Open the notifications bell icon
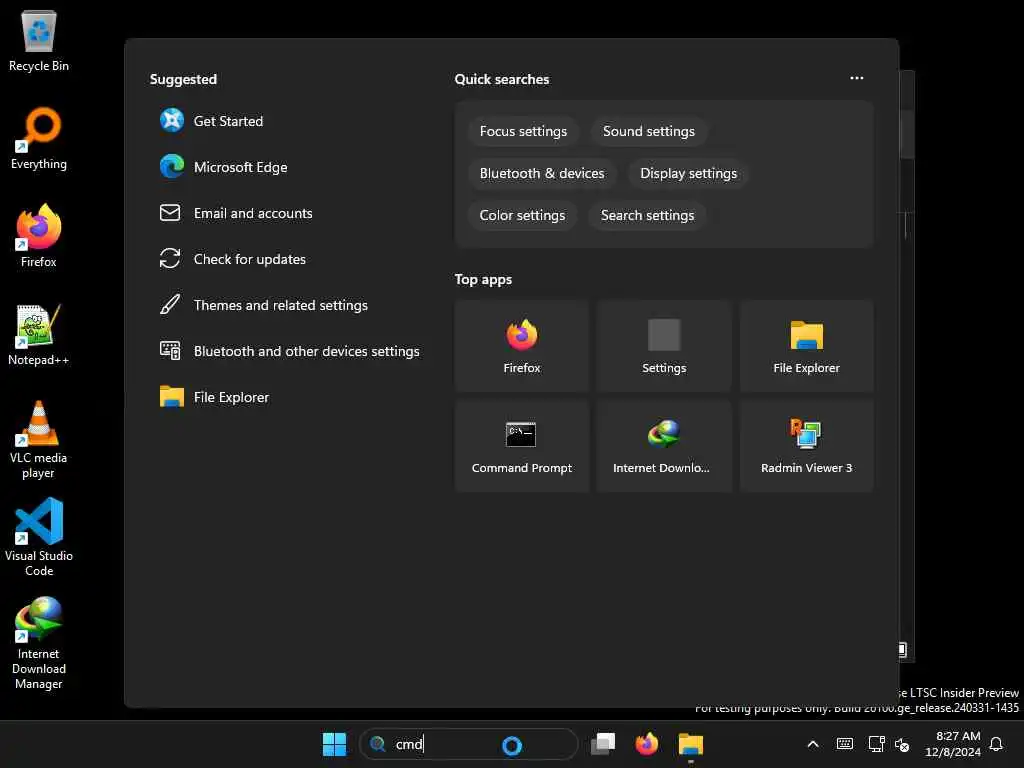1024x768 pixels. pyautogui.click(x=996, y=744)
